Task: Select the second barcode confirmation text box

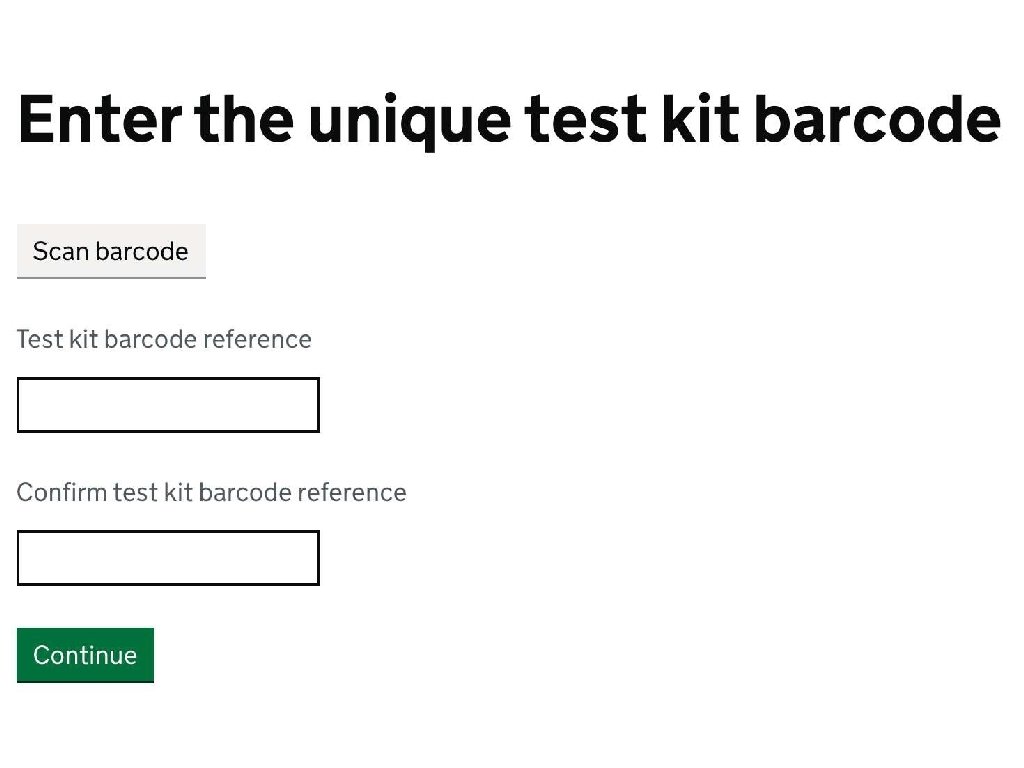Action: [x=168, y=558]
